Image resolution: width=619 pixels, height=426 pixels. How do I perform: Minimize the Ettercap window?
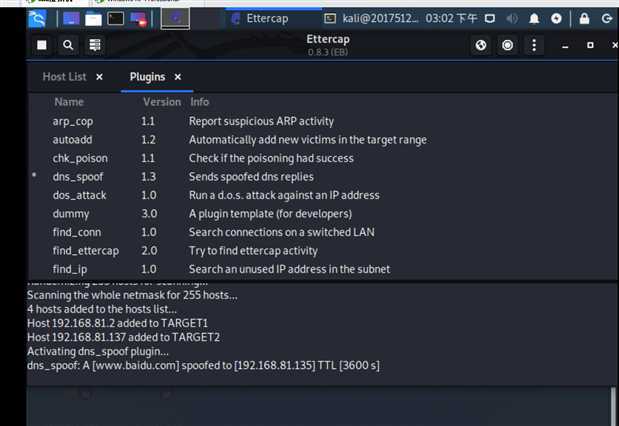coord(565,45)
